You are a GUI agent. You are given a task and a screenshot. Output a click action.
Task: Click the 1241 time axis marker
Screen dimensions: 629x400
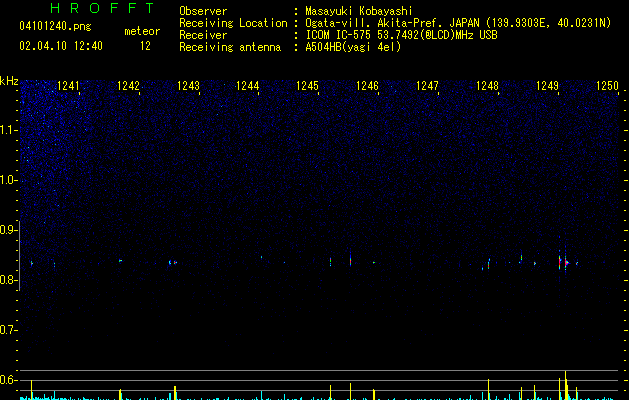[x=68, y=86]
